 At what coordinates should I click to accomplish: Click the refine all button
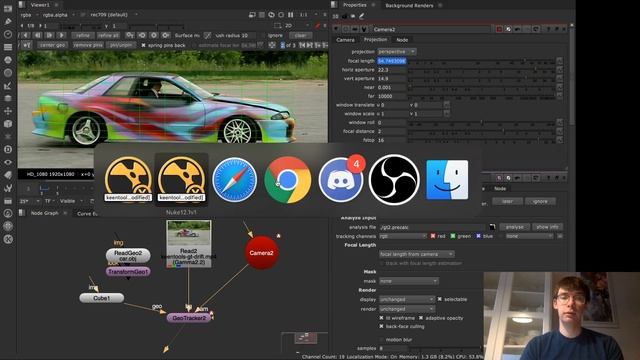tap(109, 36)
